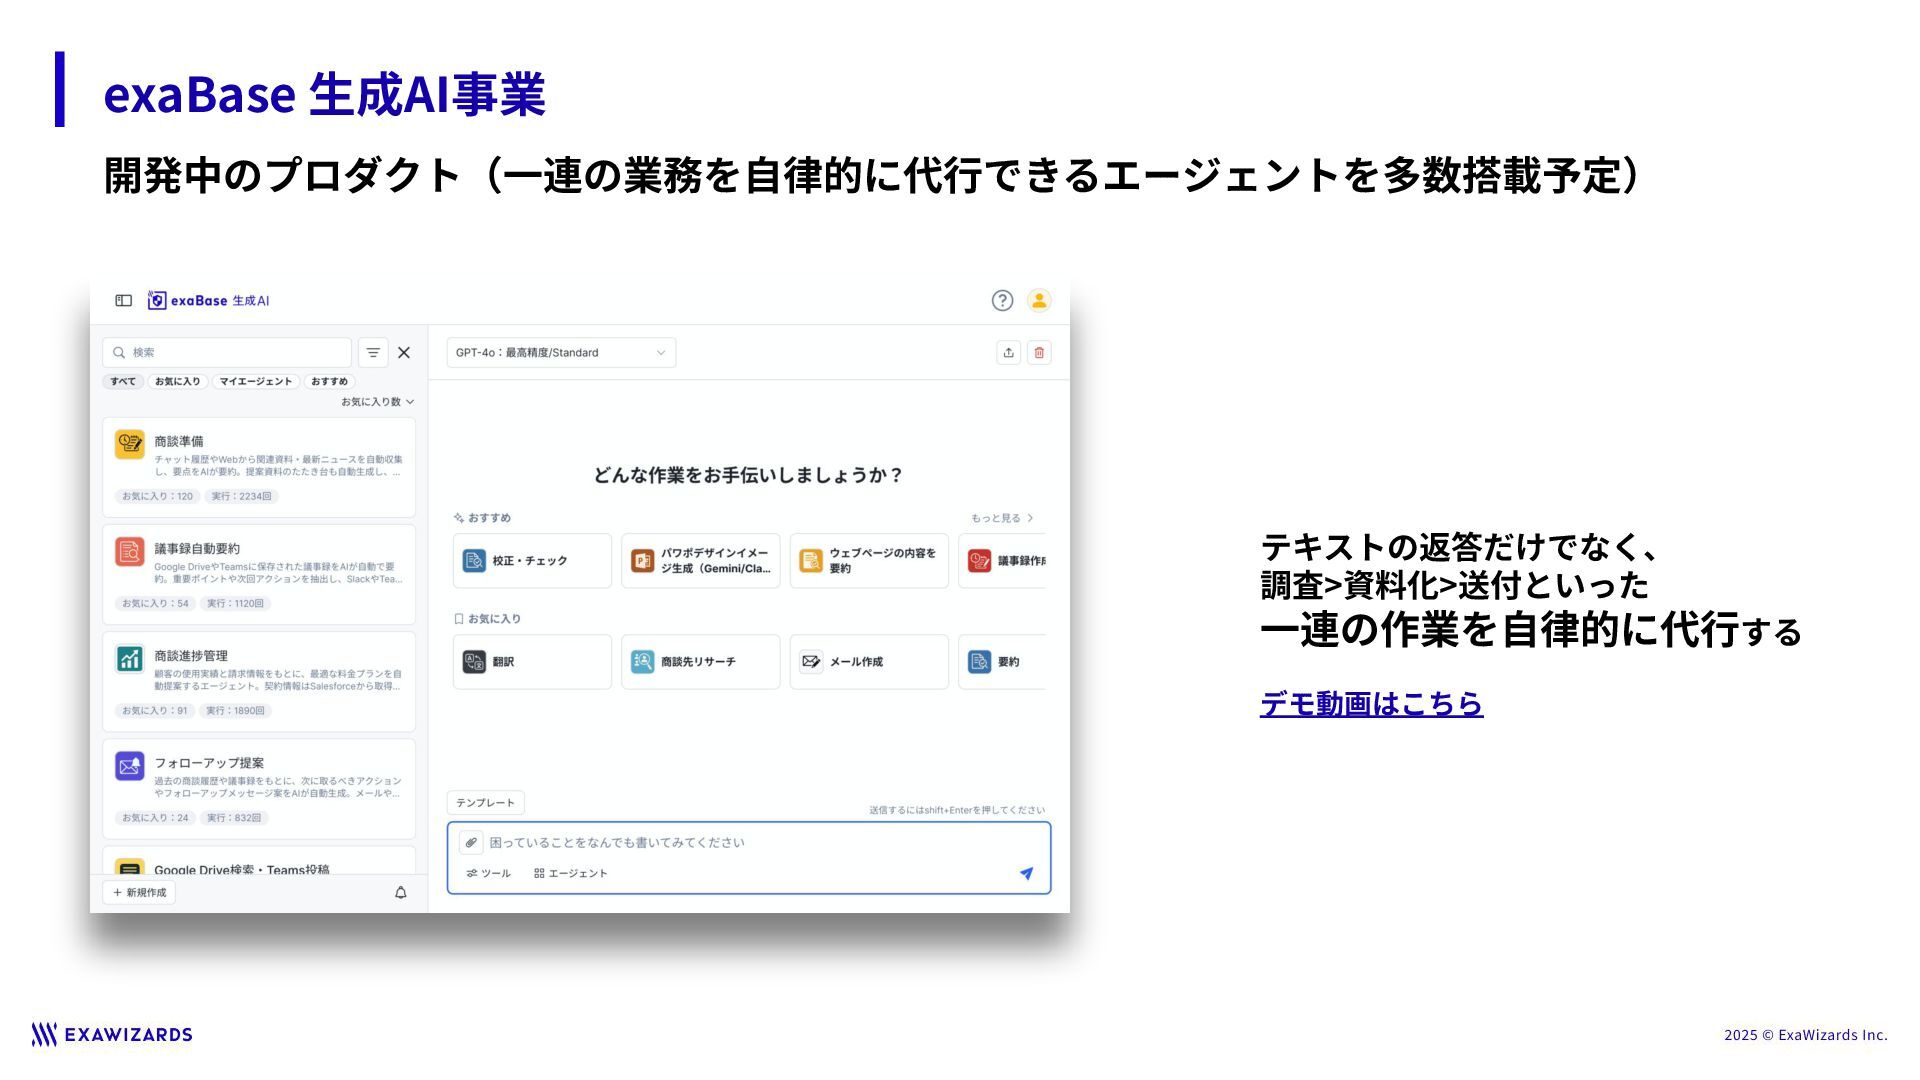Click 実行：1890回 badge
The width and height of the screenshot is (1920, 1080).
point(235,711)
